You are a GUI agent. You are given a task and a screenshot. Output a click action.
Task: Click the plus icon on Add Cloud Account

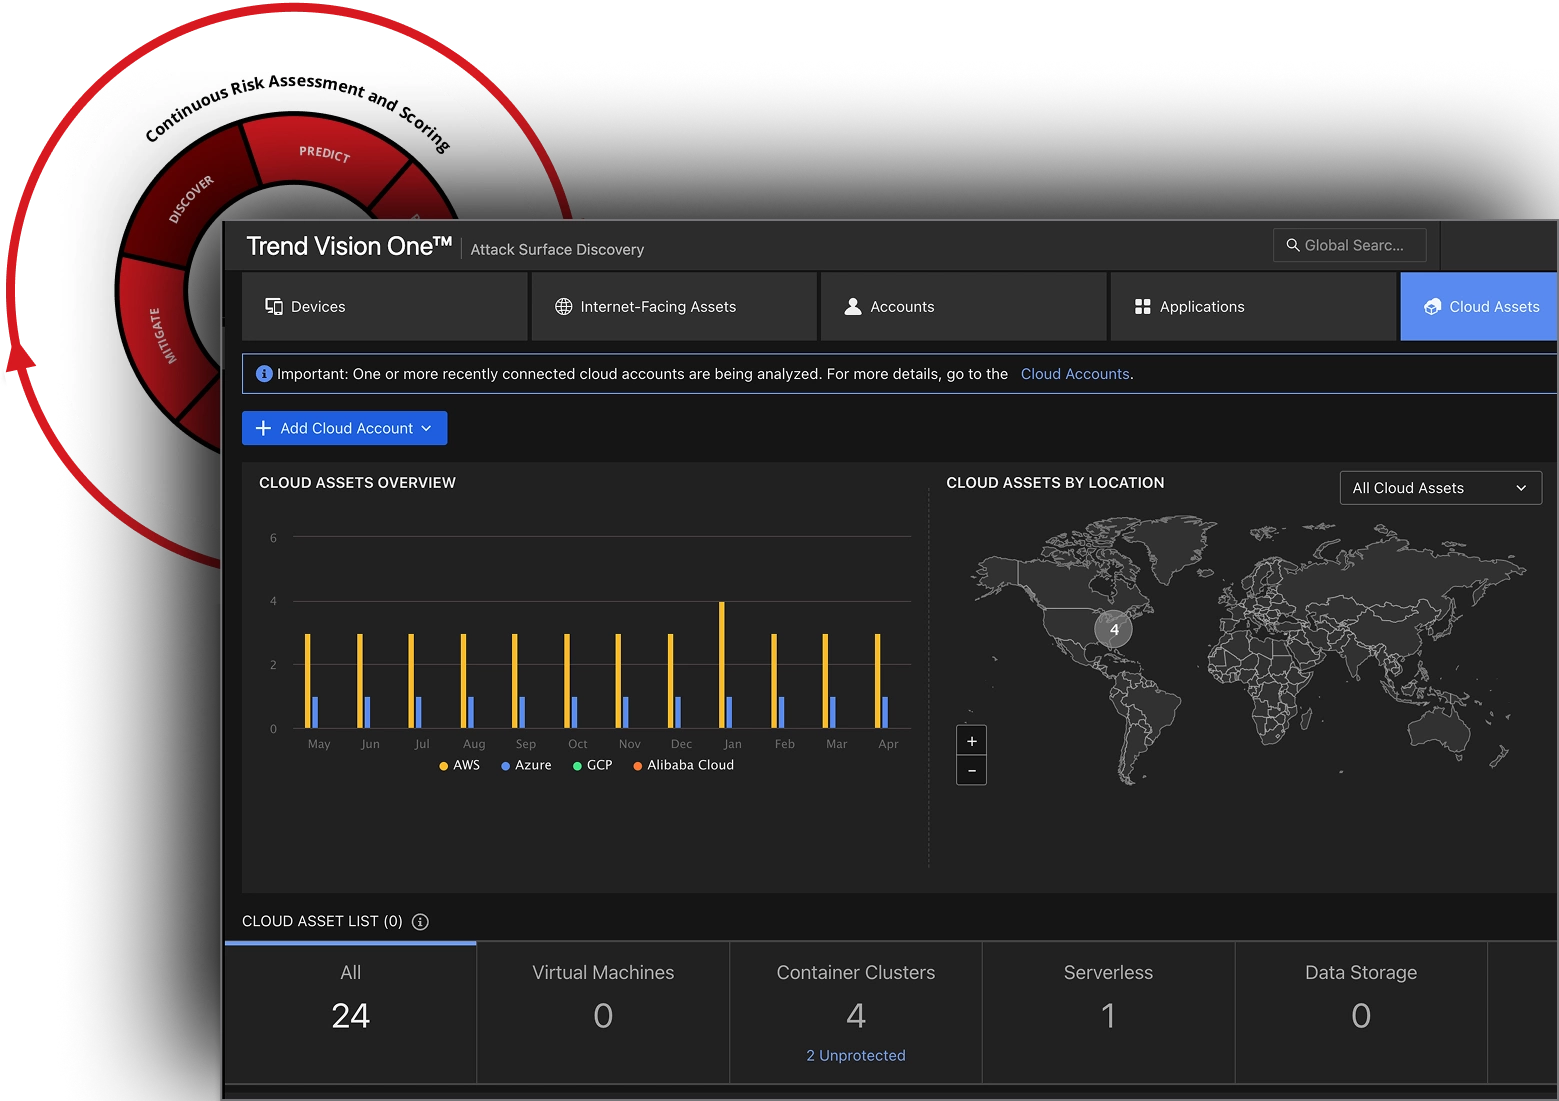264,428
